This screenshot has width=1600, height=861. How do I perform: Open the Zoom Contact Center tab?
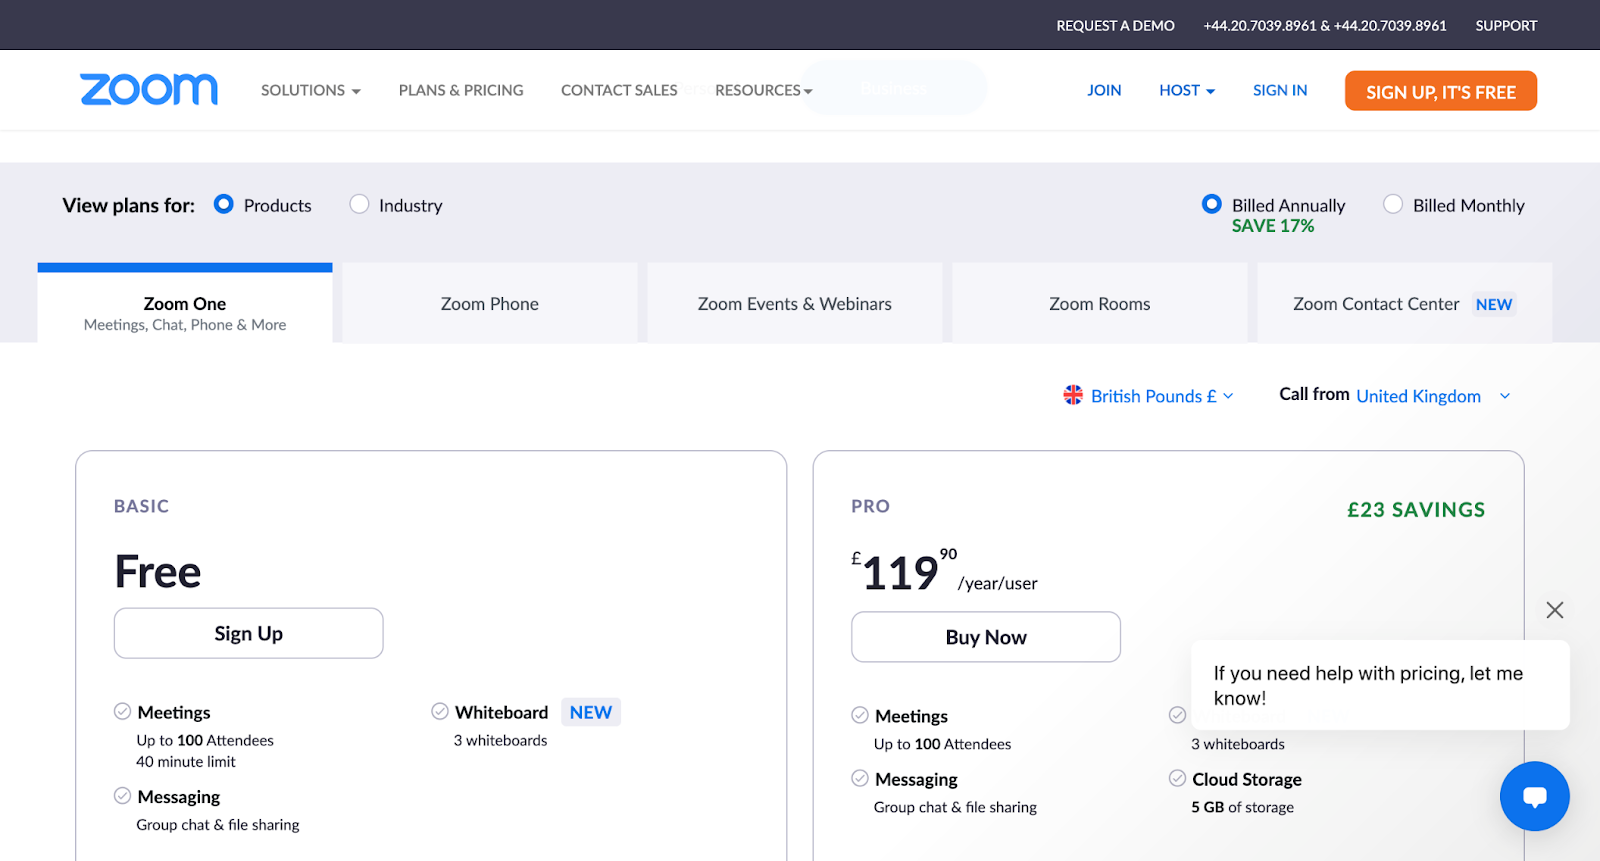point(1405,304)
